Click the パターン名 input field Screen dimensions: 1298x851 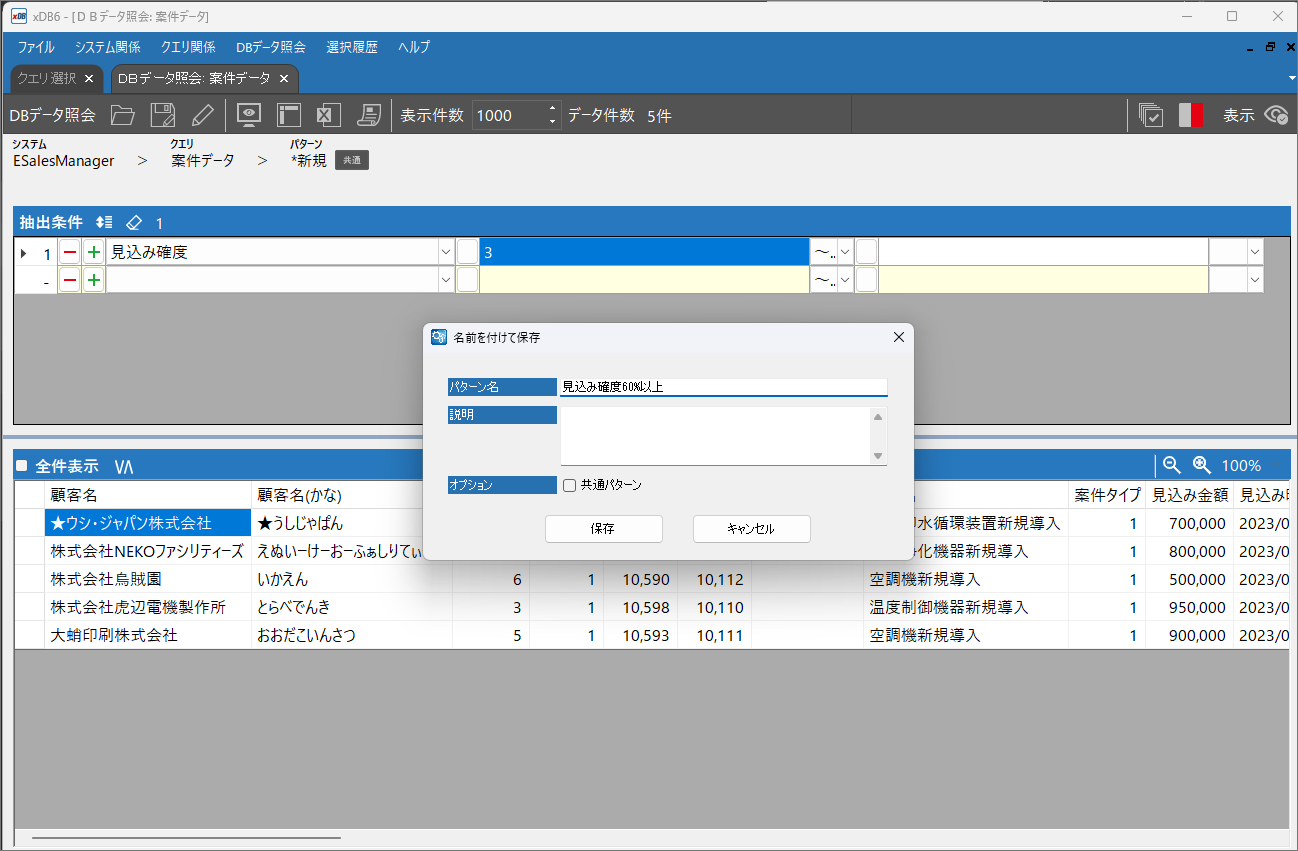tap(723, 387)
